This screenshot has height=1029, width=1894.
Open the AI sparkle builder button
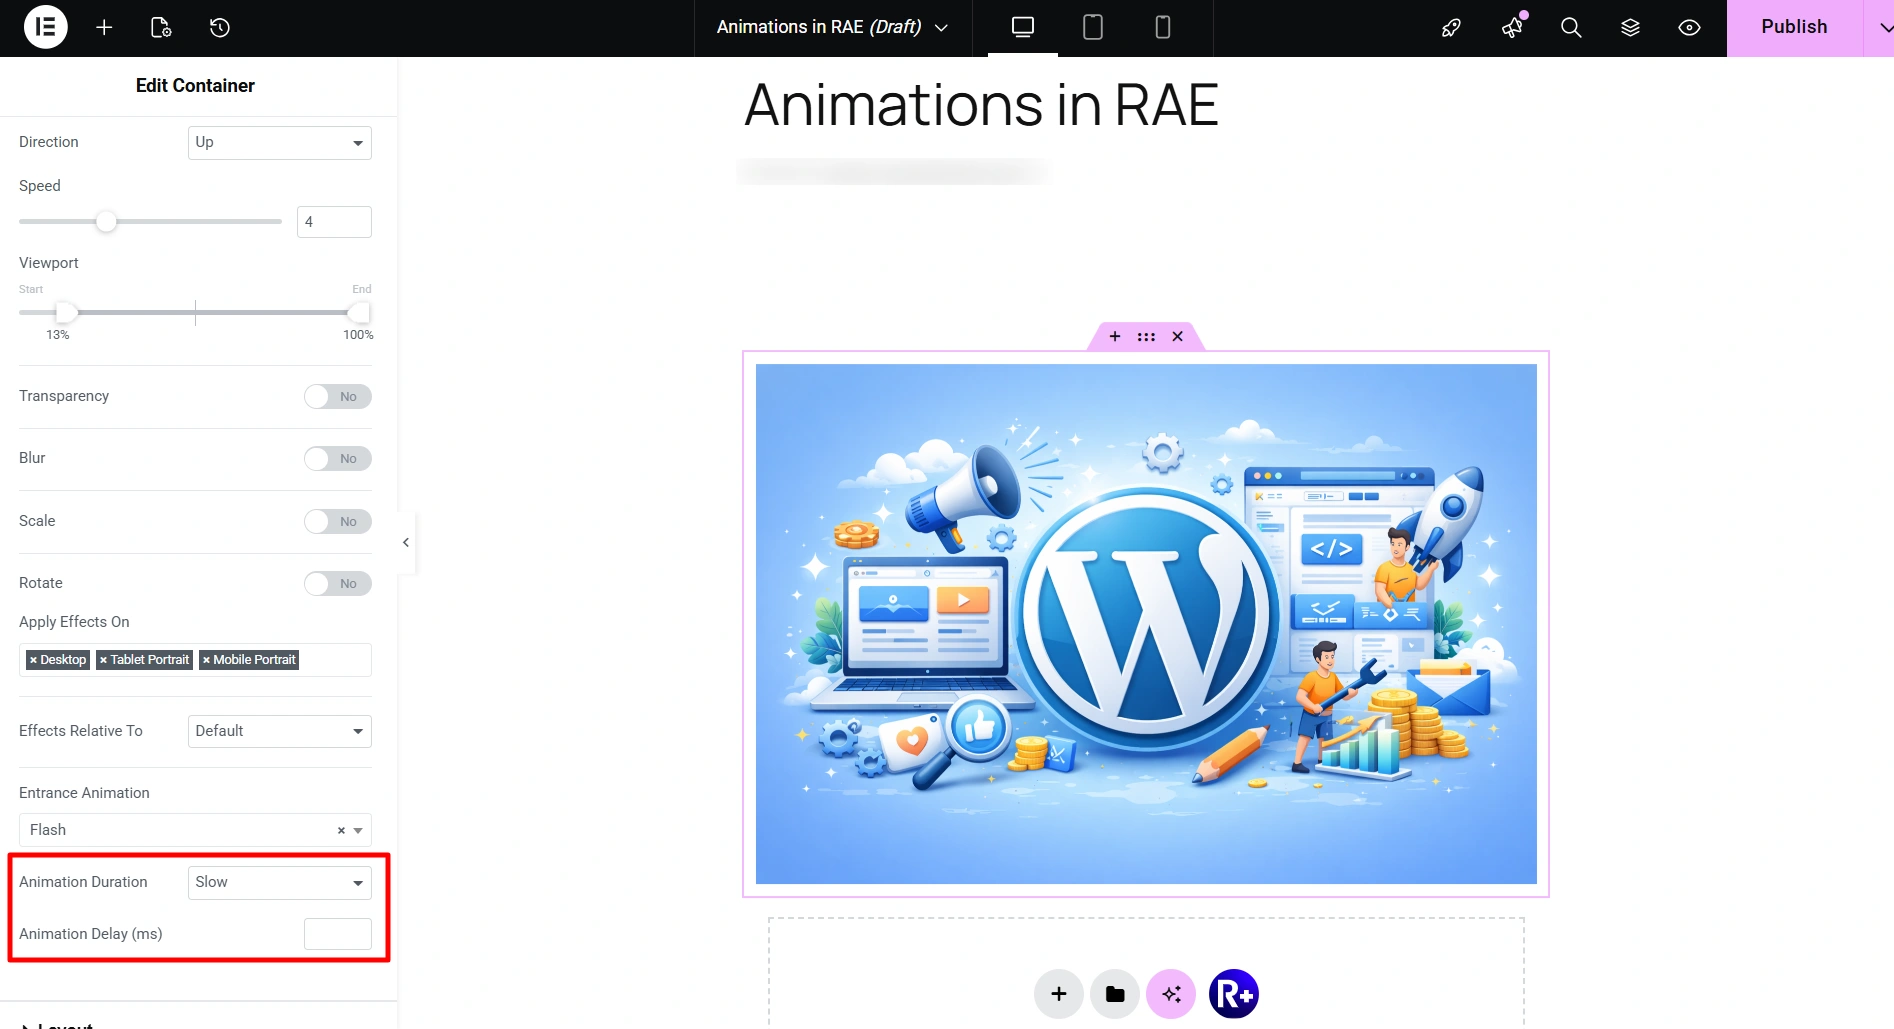point(1171,994)
